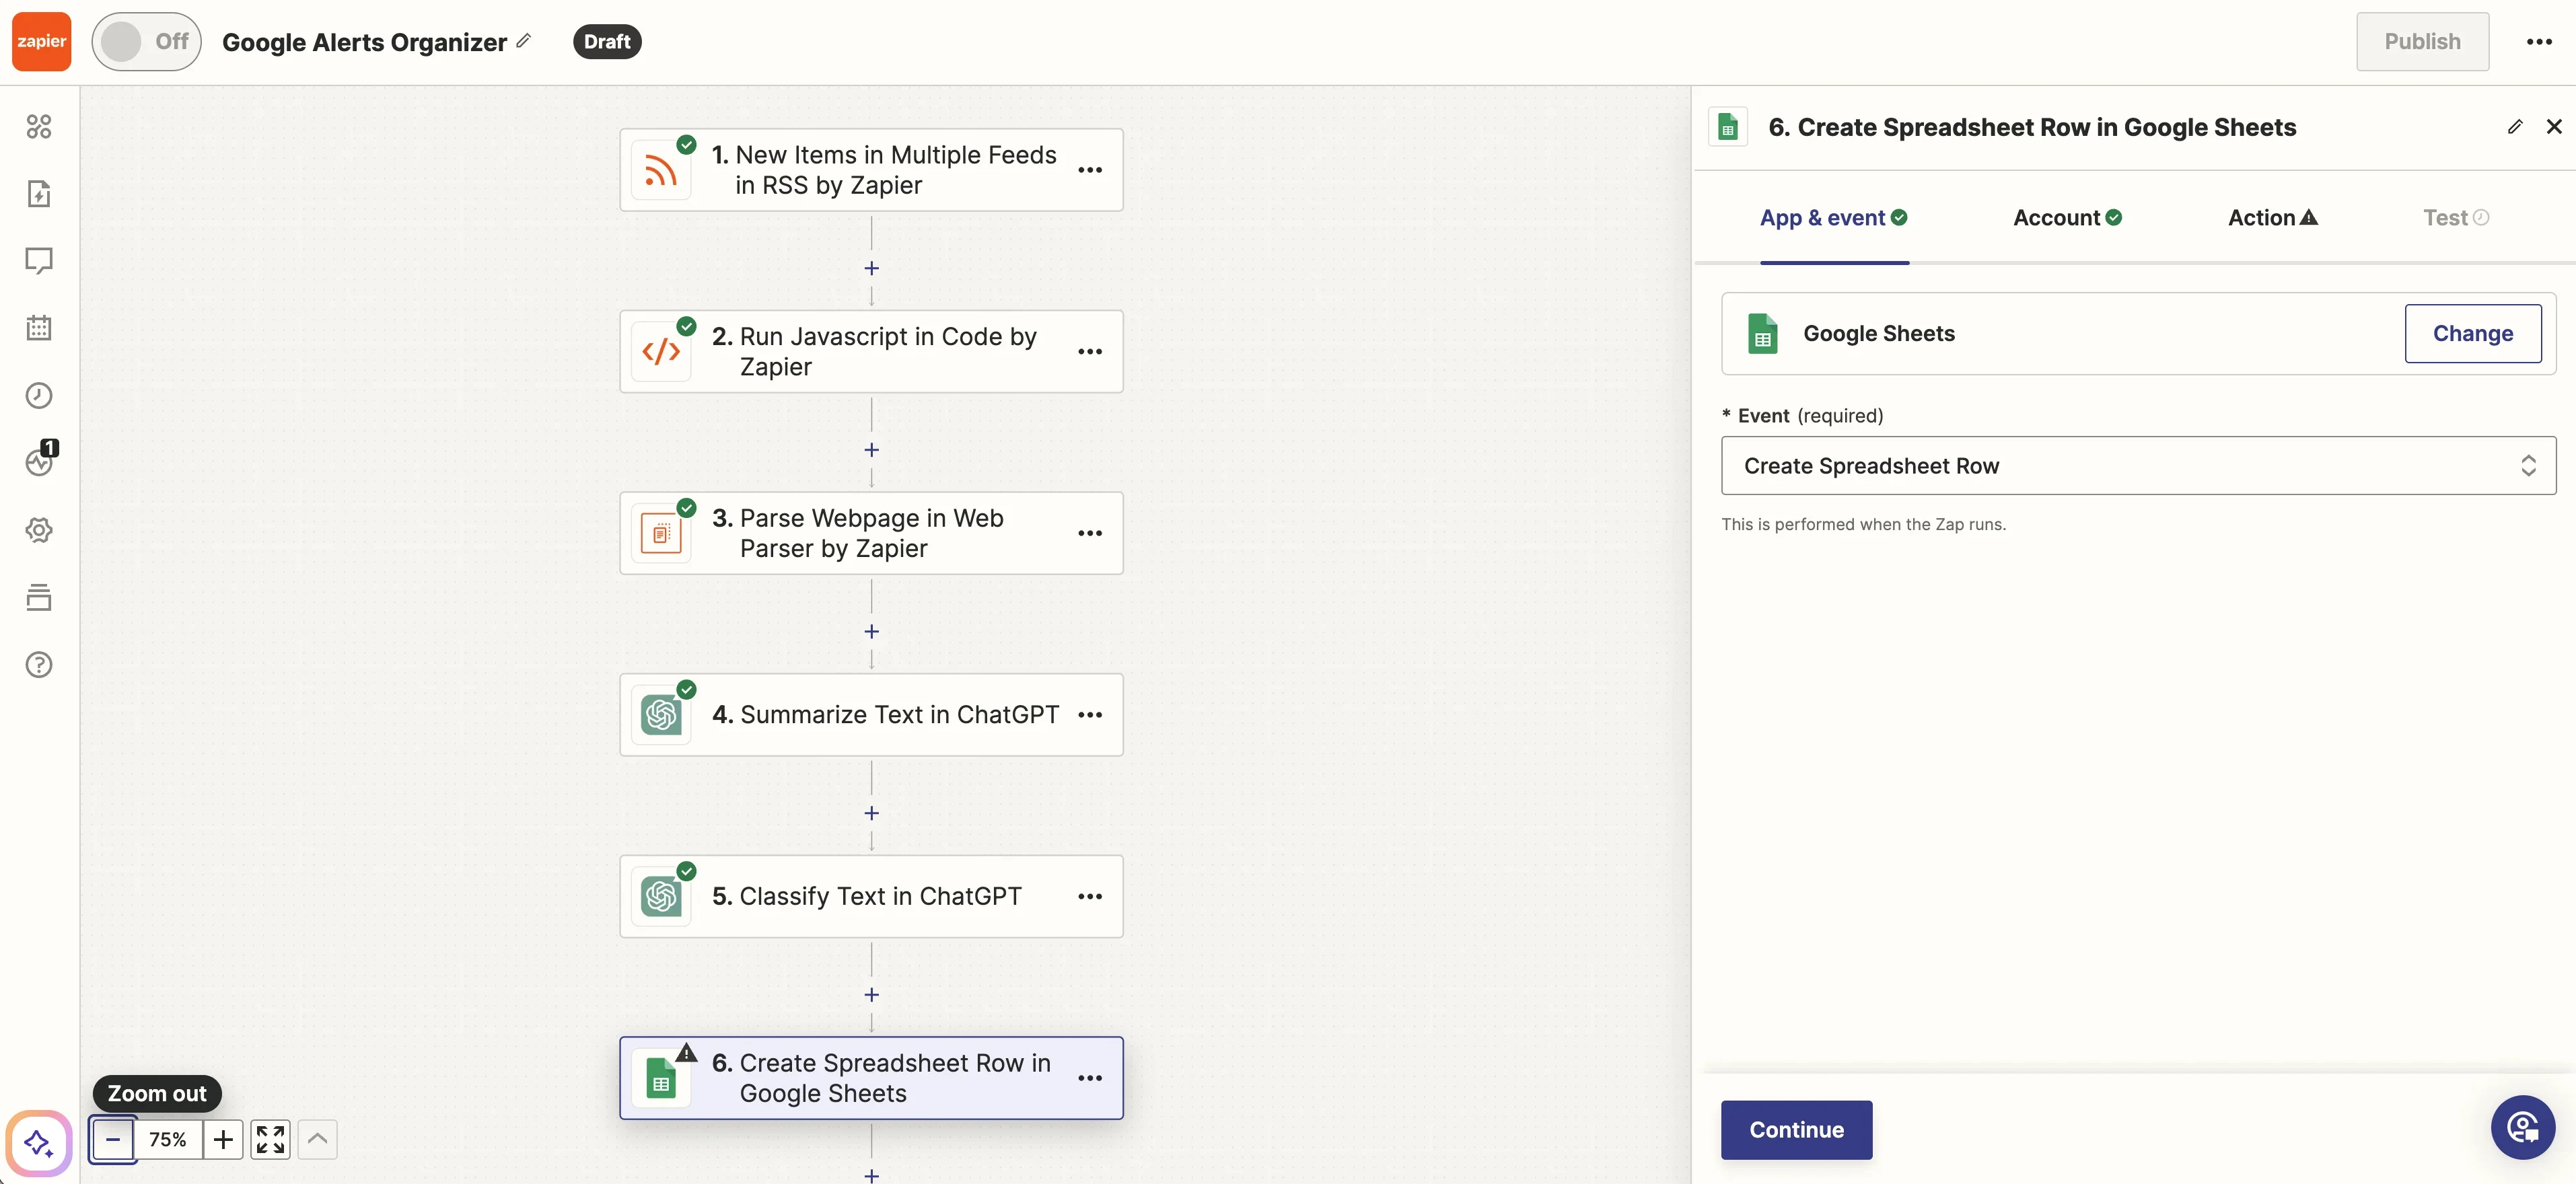Viewport: 2576px width, 1184px height.
Task: Open sidebar settings gear icon
Action: tap(39, 530)
